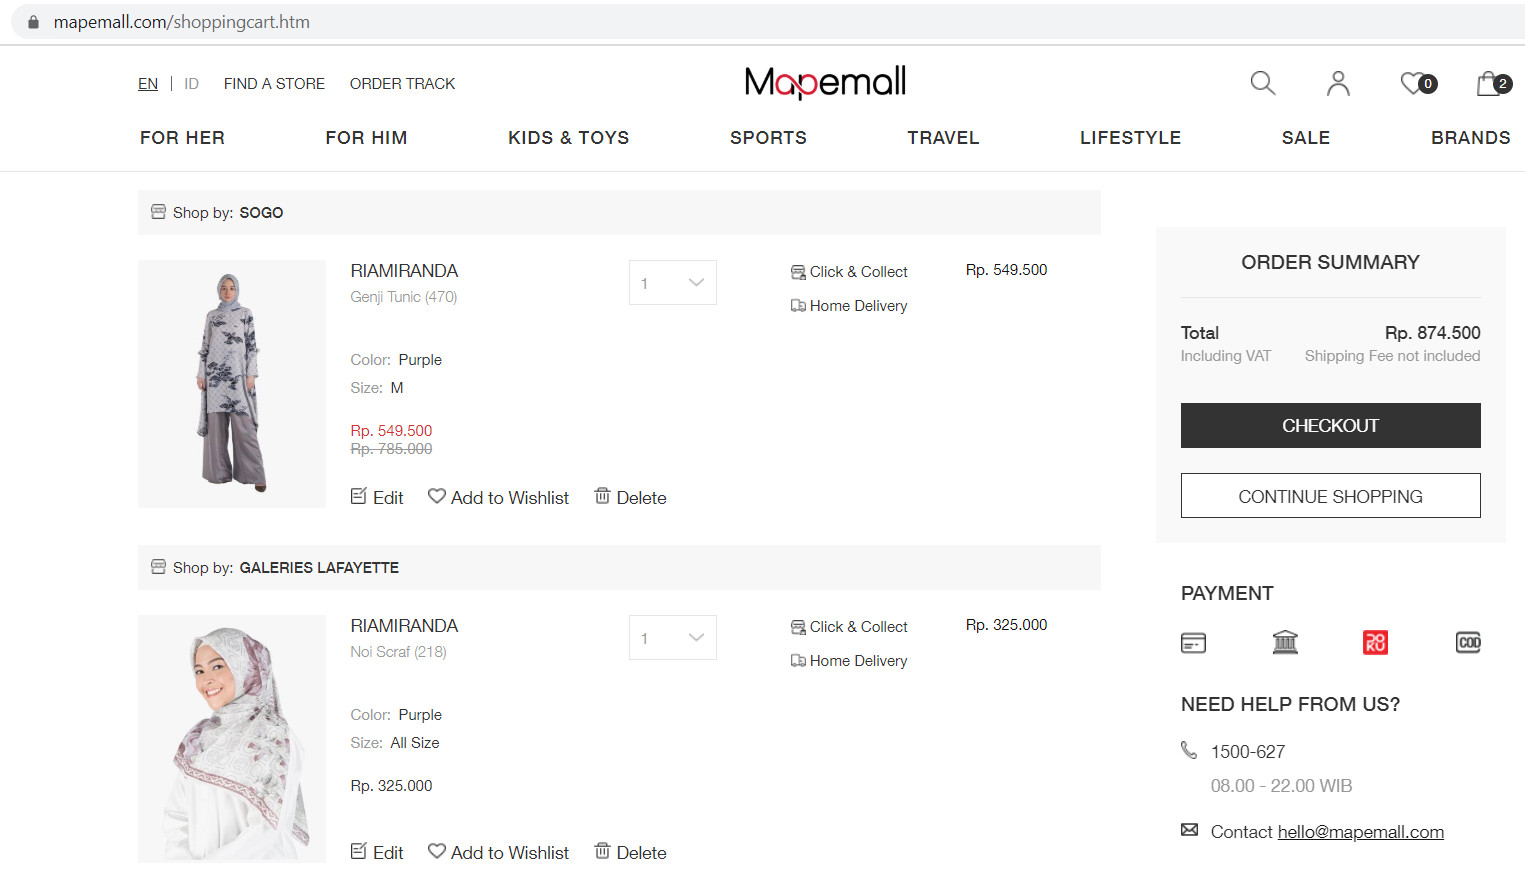Click the lock icon in address bar
The width and height of the screenshot is (1525, 880).
33,22
